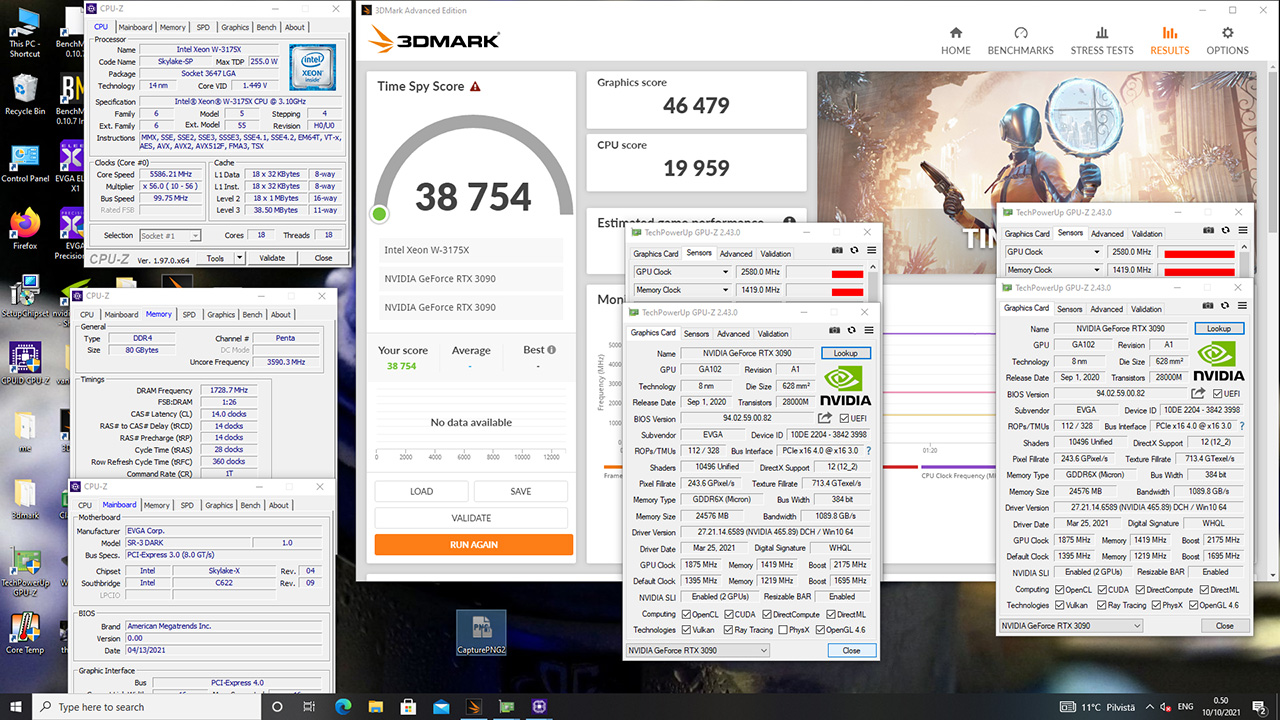Open GPU selector dropdown in left GPU-Z card window
Image resolution: width=1280 pixels, height=720 pixels.
(x=697, y=650)
